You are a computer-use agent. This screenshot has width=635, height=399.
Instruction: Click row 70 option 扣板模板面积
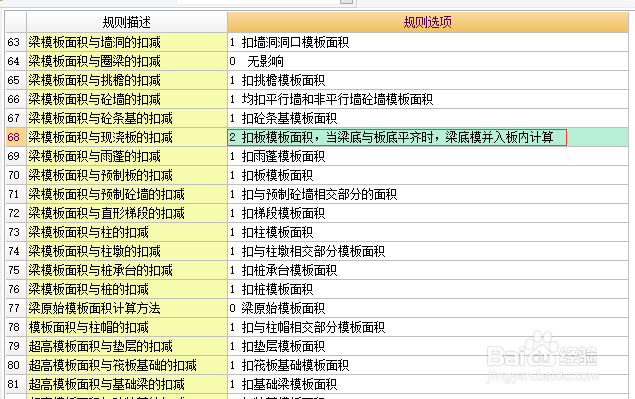pyautogui.click(x=428, y=175)
